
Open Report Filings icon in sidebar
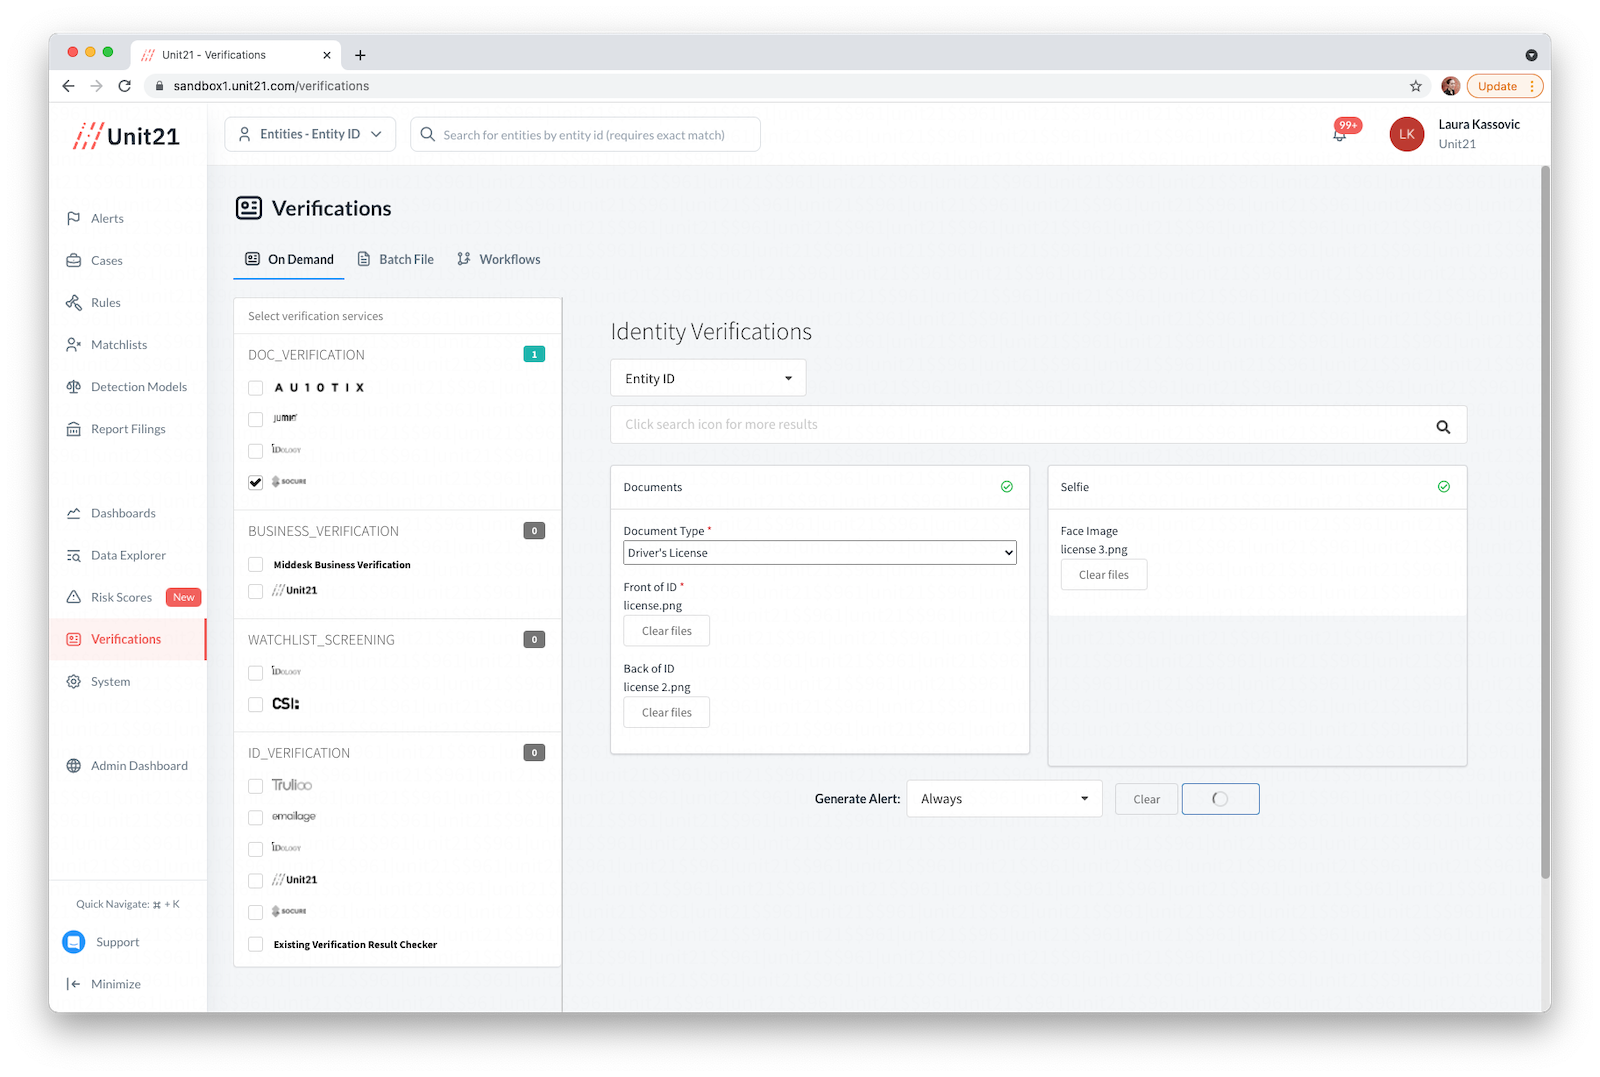coord(73,429)
